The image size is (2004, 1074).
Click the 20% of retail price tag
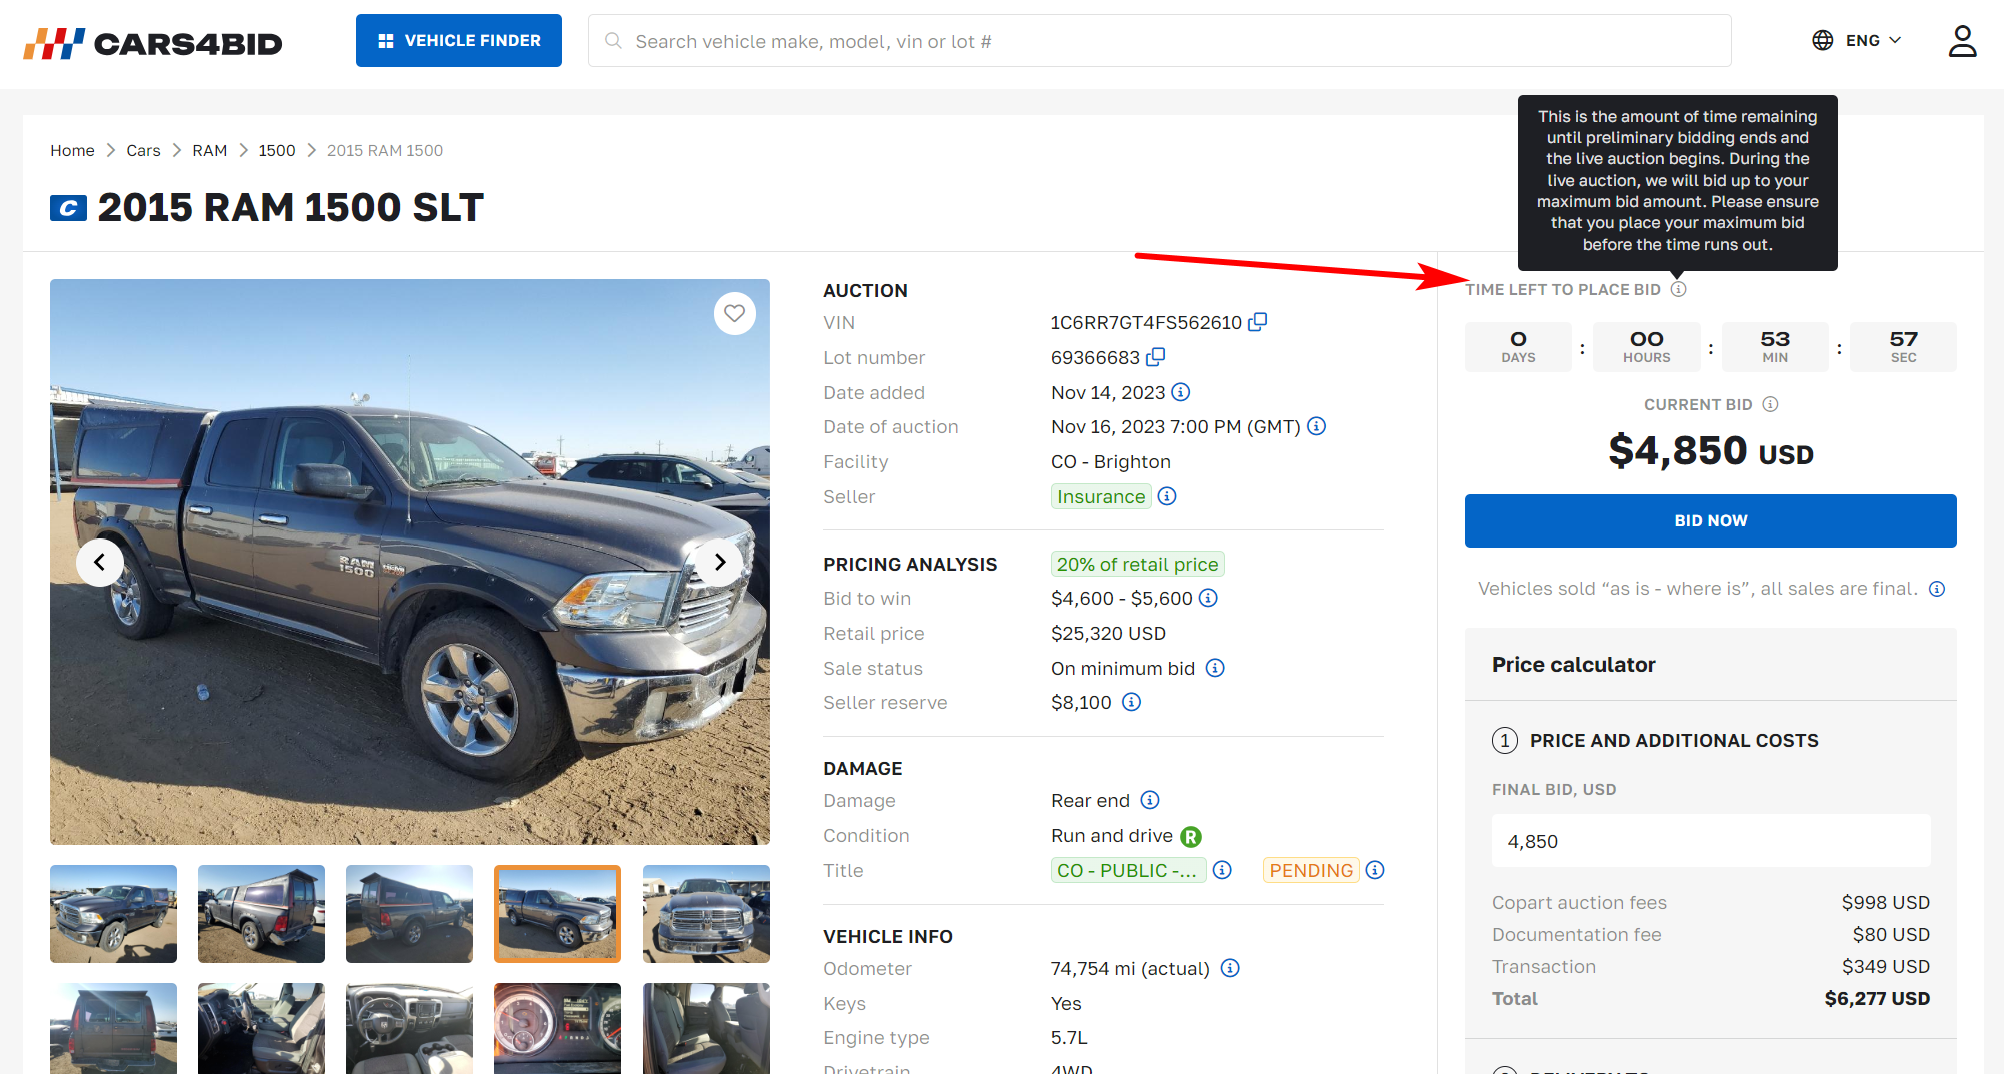1137,564
